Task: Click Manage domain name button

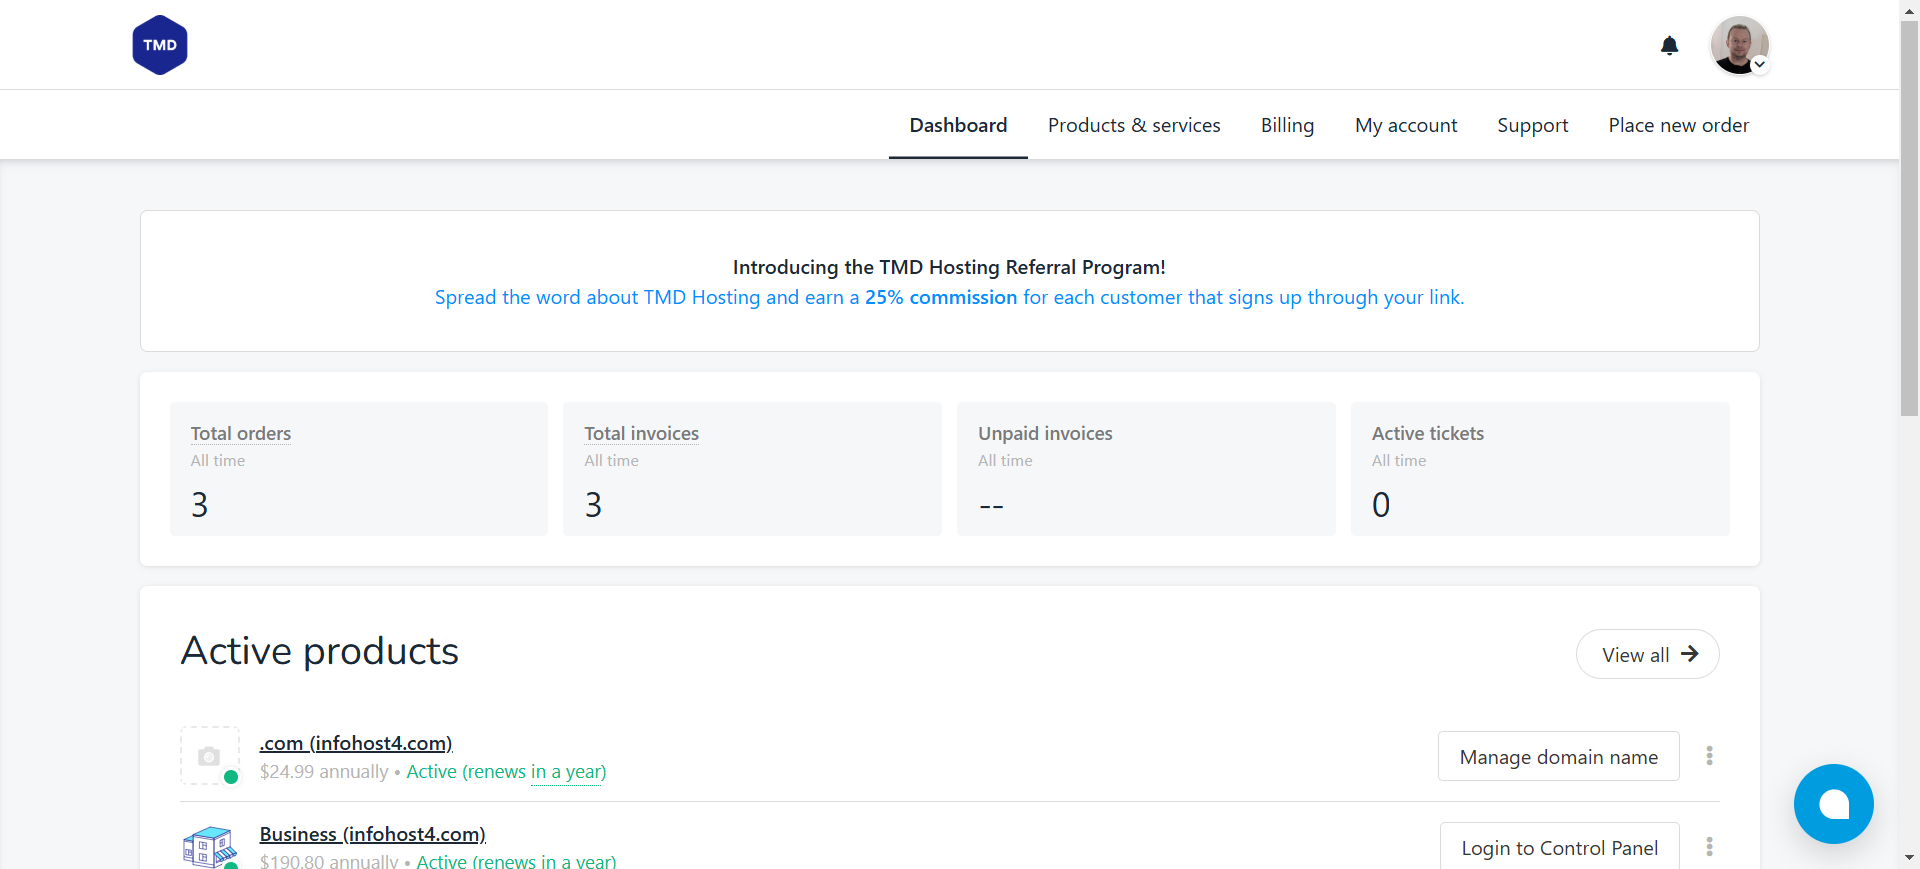Action: [1558, 756]
